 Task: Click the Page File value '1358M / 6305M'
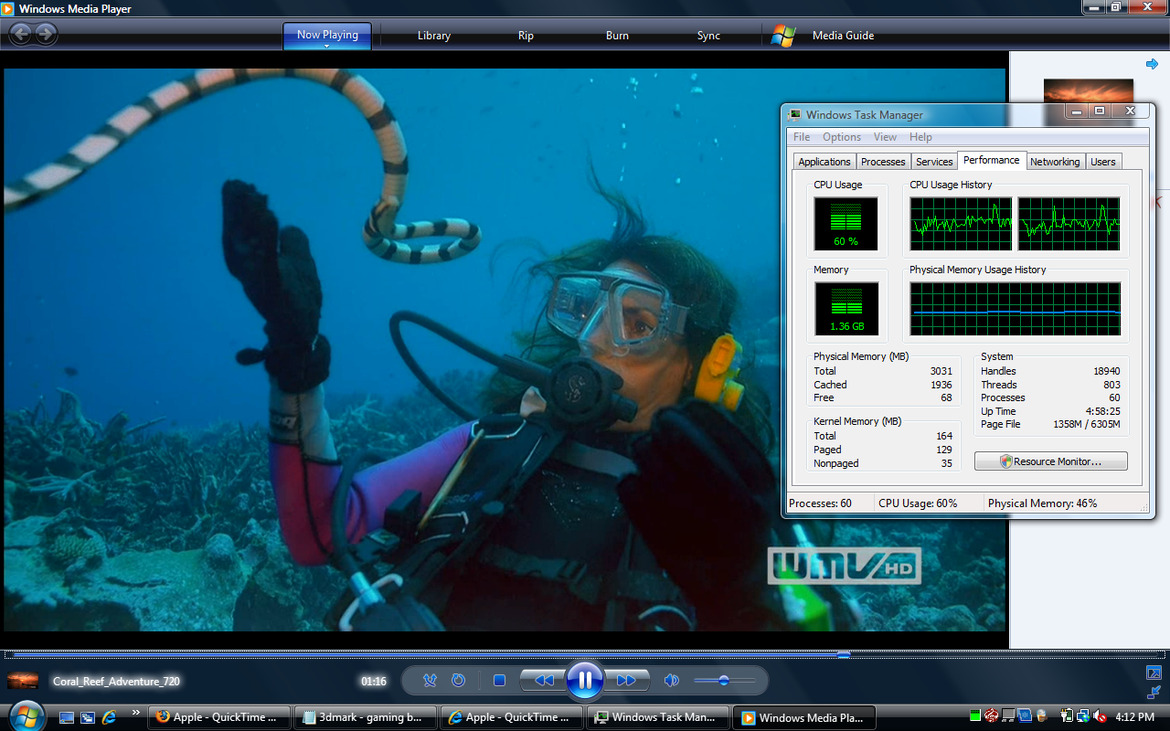[x=1086, y=424]
